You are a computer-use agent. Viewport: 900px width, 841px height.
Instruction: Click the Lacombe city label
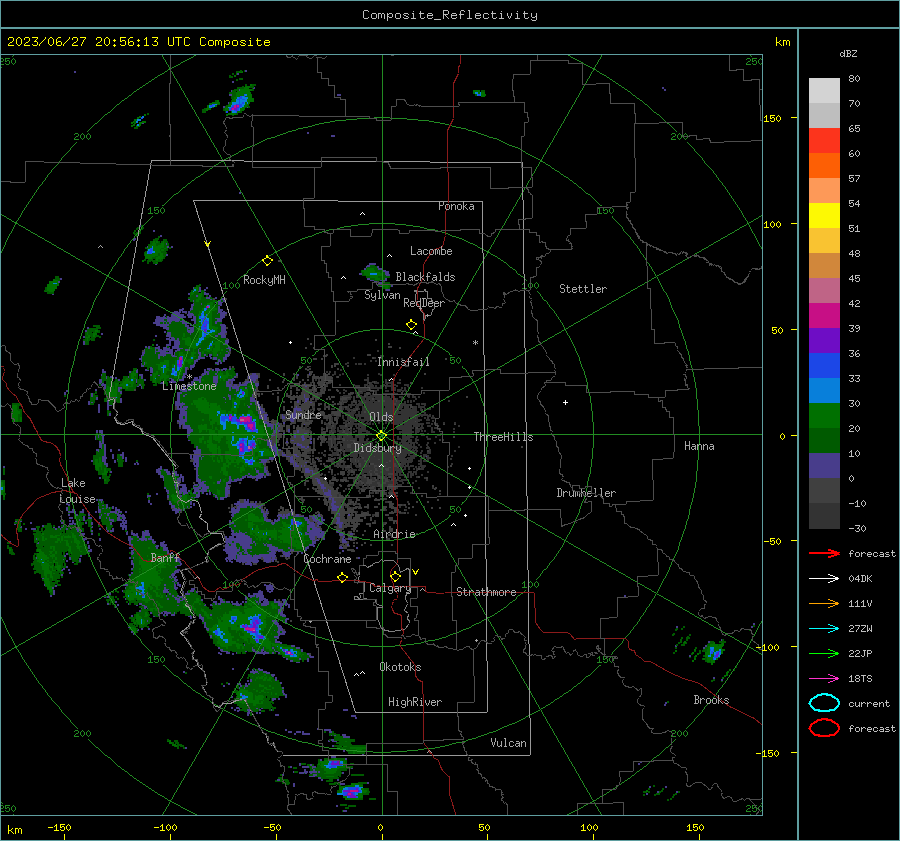431,251
